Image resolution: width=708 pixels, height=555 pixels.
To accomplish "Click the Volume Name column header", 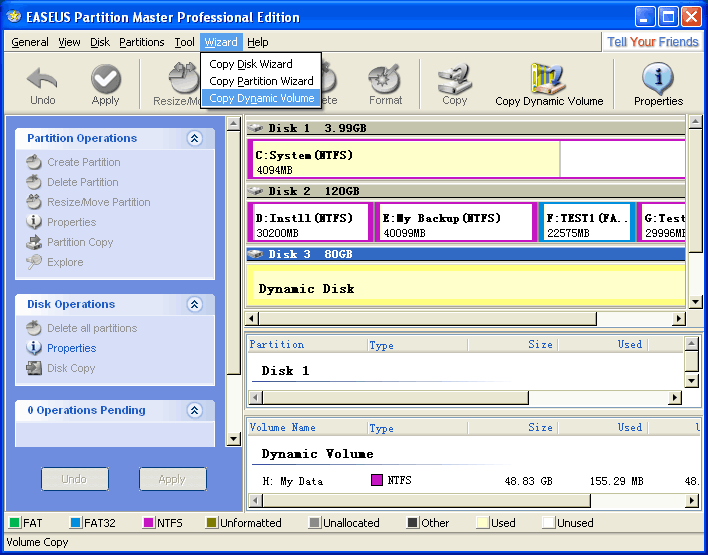I will (307, 428).
